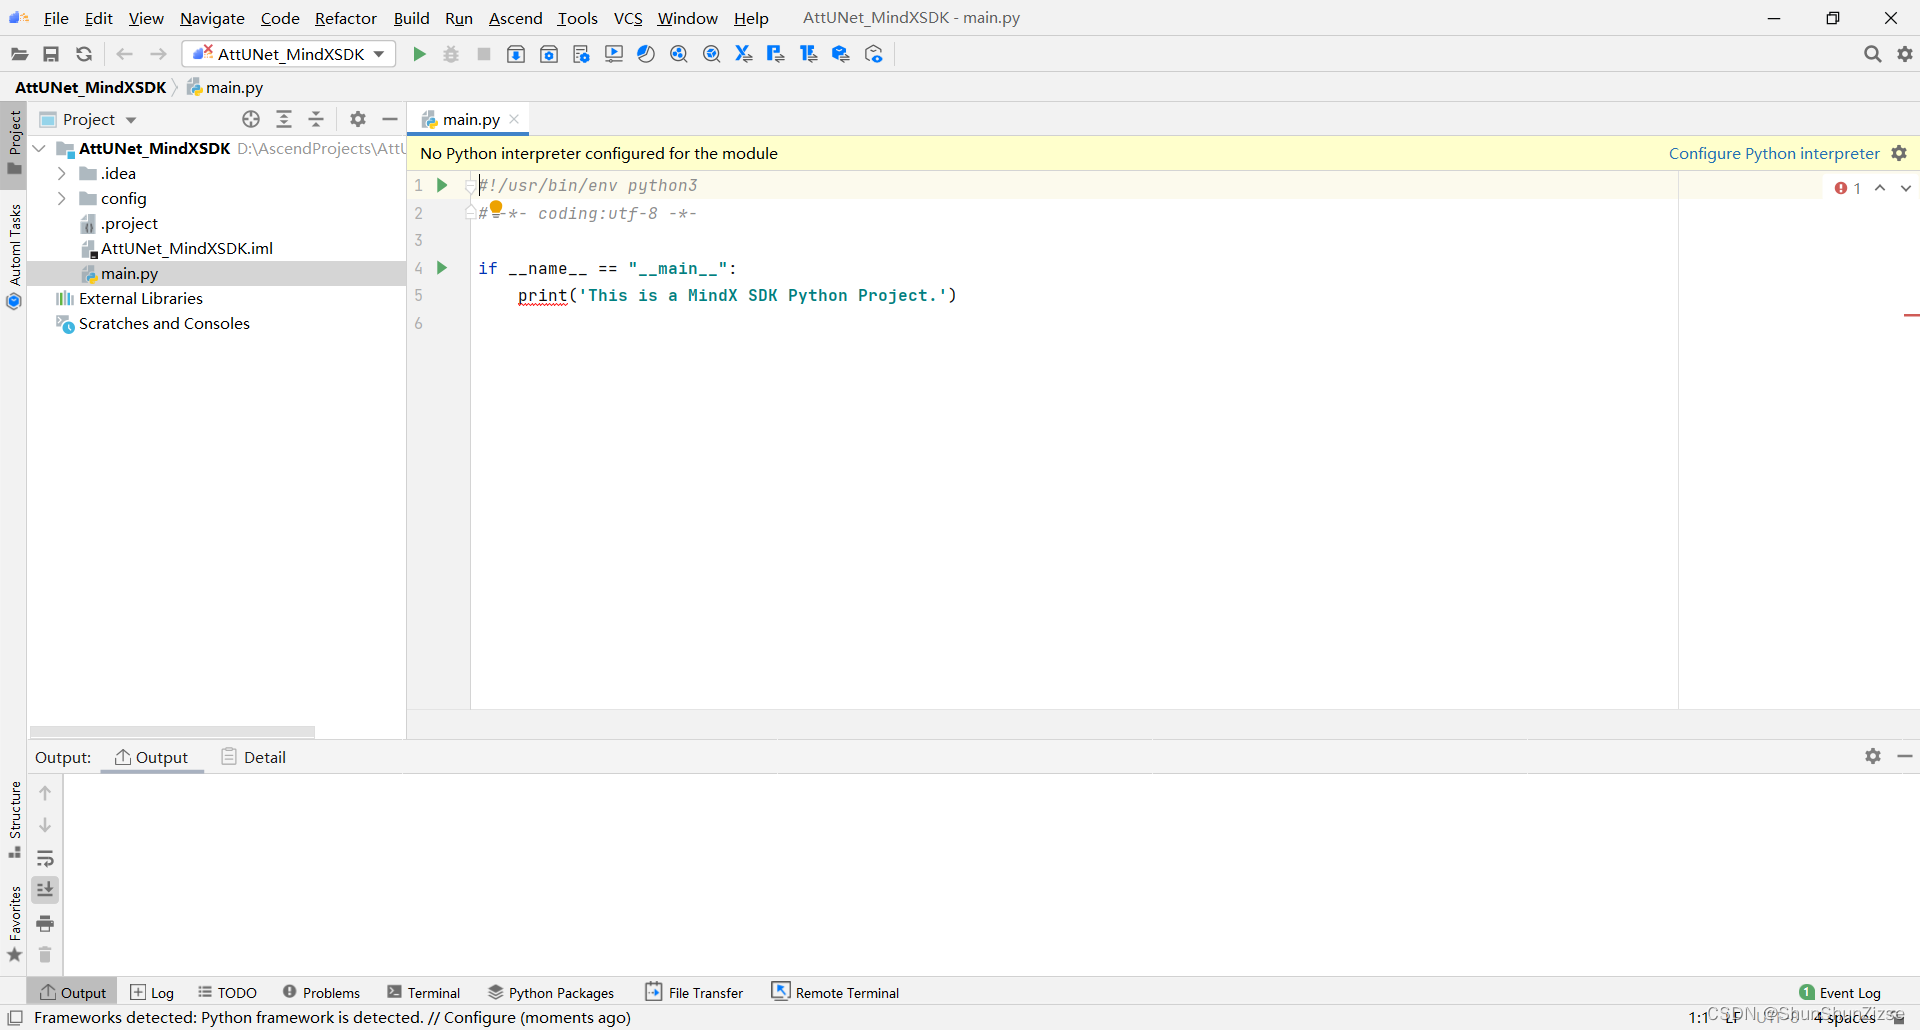Click Collapse All in Project panel
The width and height of the screenshot is (1920, 1030).
[316, 119]
